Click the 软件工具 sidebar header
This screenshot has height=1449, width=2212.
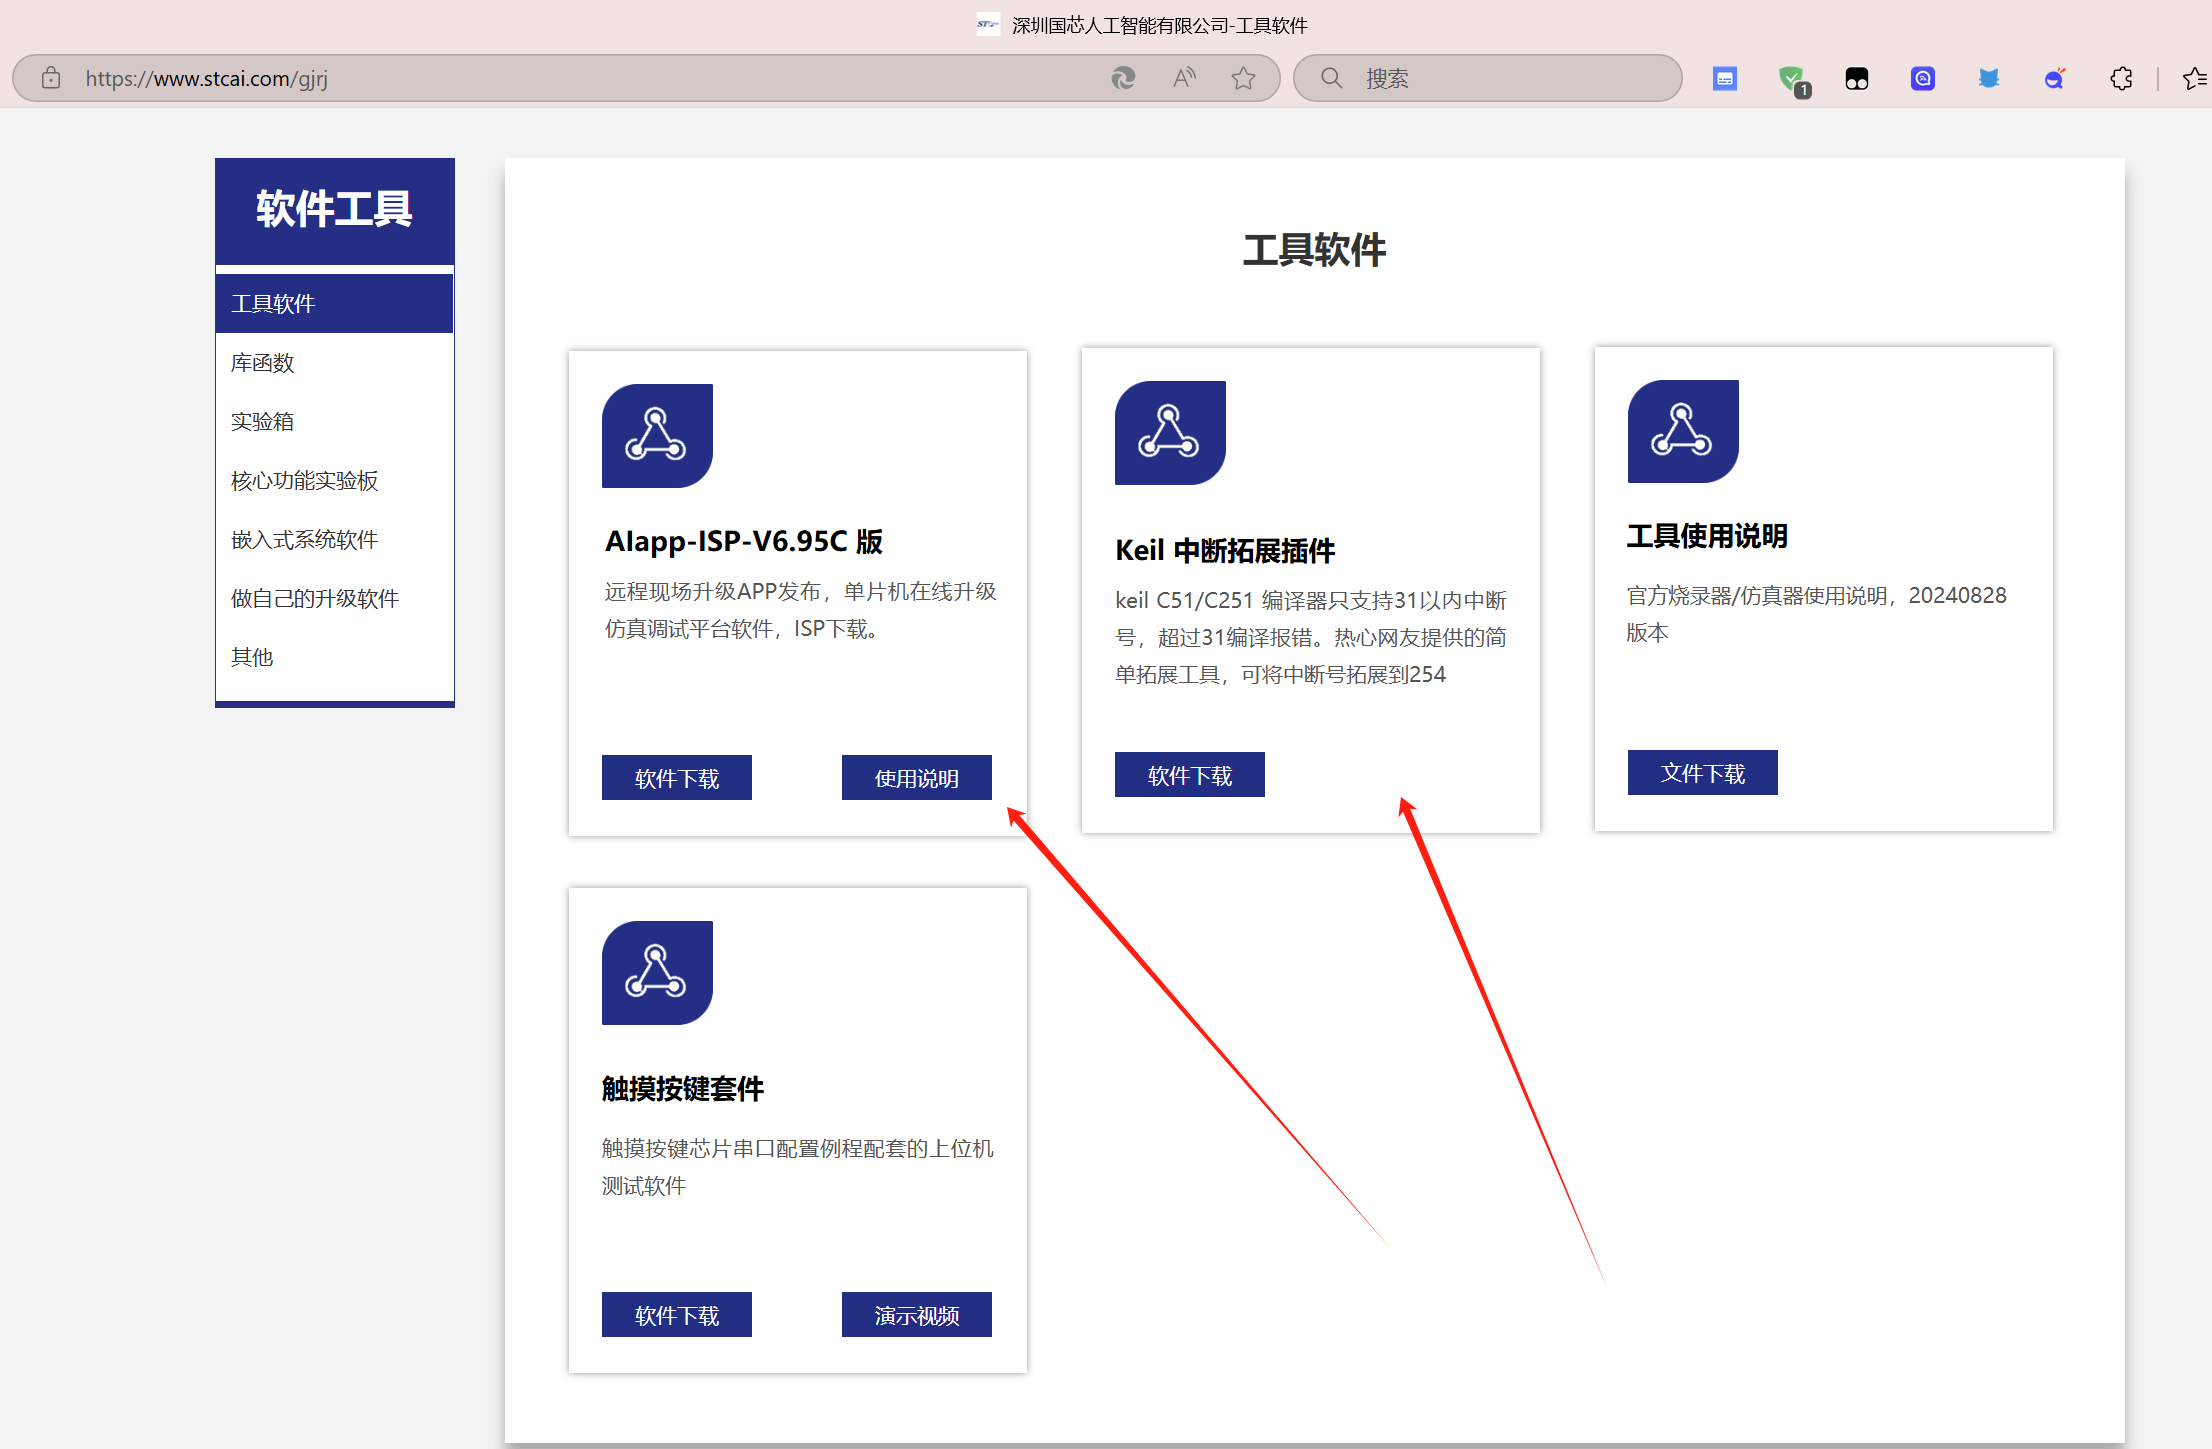(x=334, y=210)
